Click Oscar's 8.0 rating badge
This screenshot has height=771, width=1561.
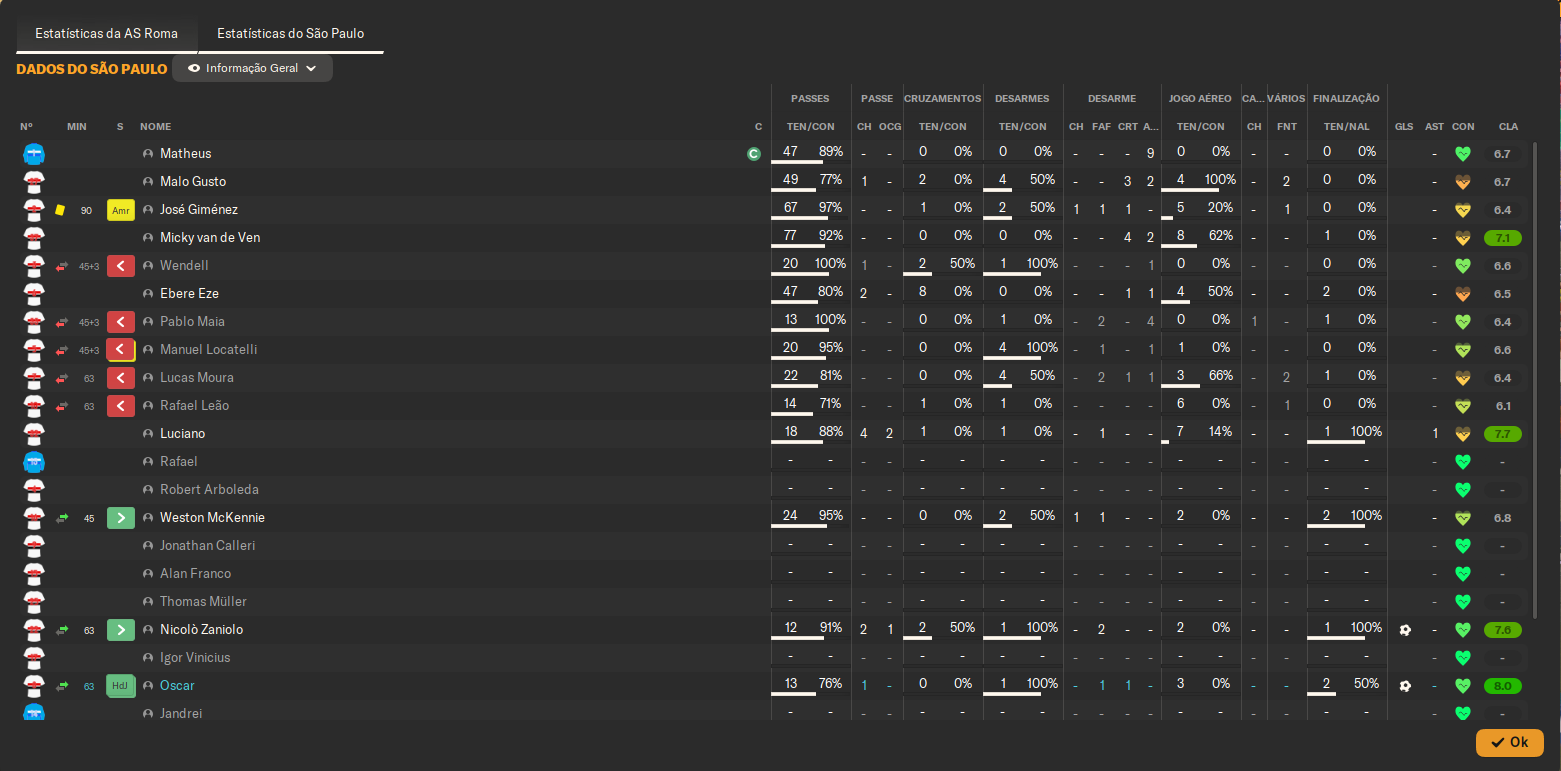1502,686
